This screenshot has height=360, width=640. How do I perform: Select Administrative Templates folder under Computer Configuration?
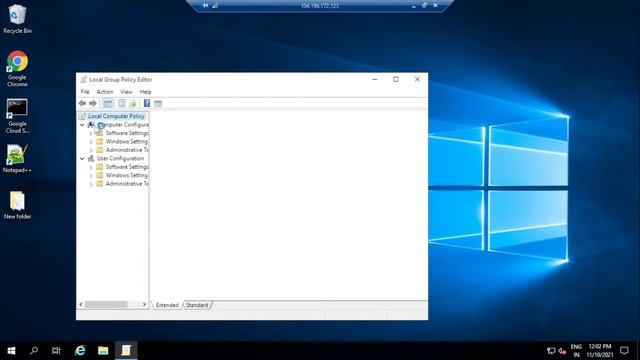click(x=127, y=150)
